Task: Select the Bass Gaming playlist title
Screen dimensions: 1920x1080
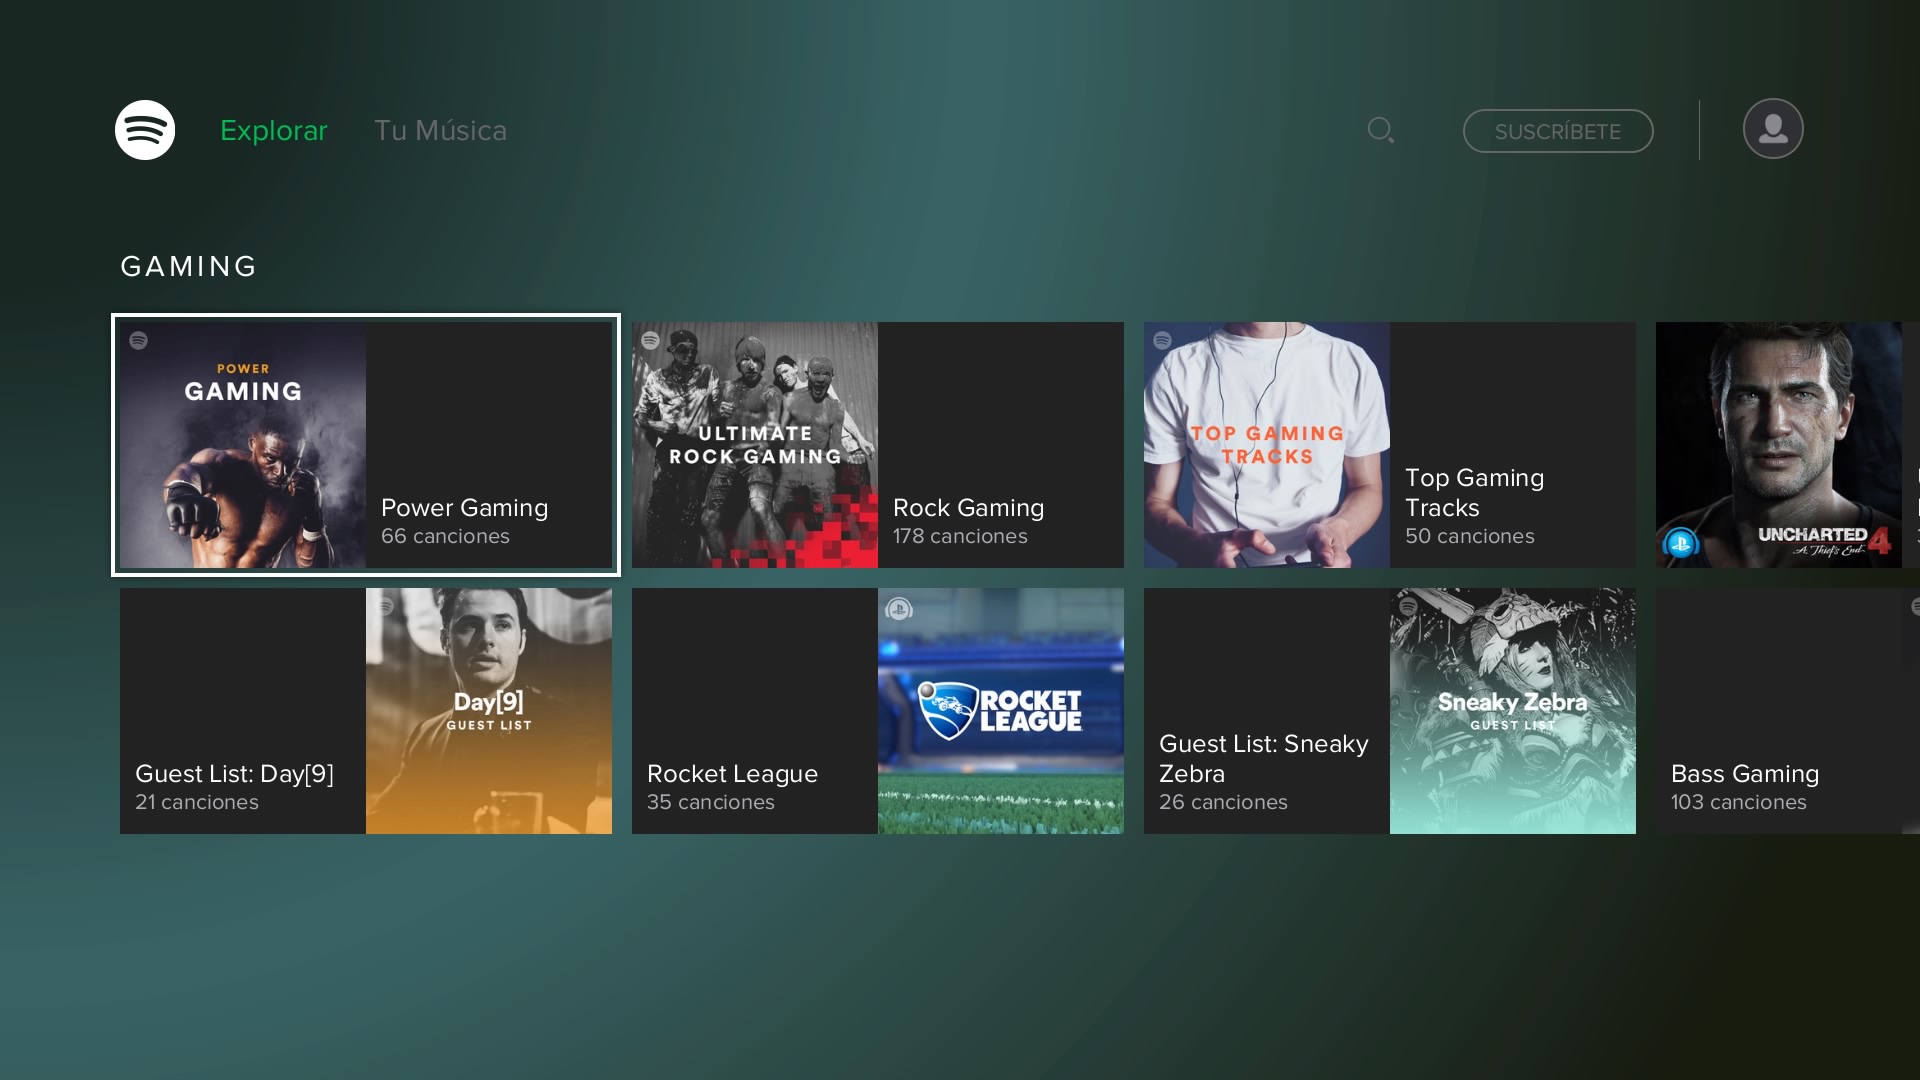Action: pos(1744,774)
